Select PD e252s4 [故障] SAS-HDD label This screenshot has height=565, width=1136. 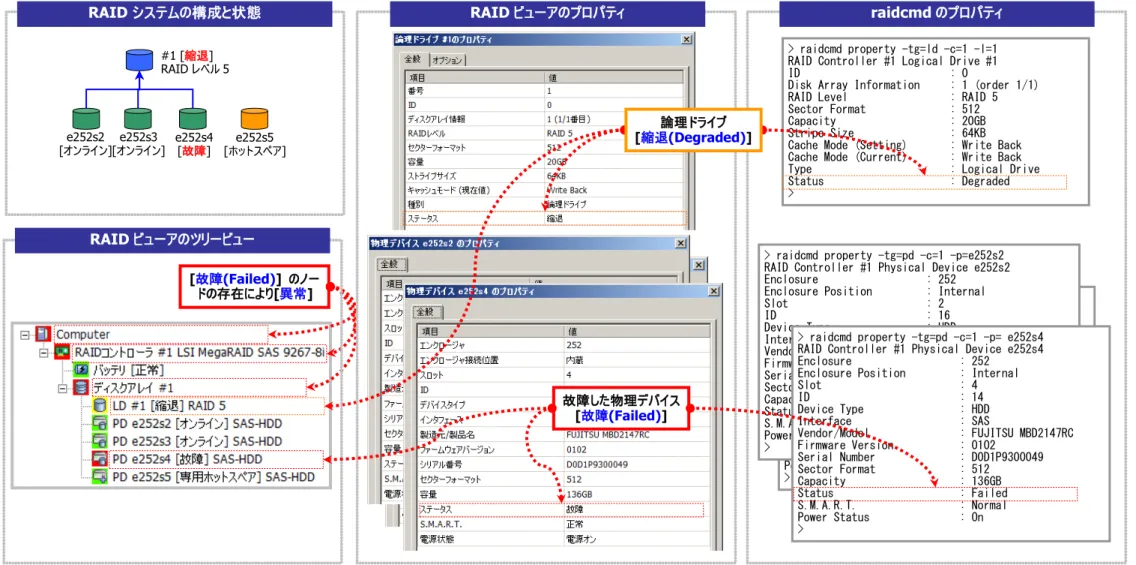(187, 459)
